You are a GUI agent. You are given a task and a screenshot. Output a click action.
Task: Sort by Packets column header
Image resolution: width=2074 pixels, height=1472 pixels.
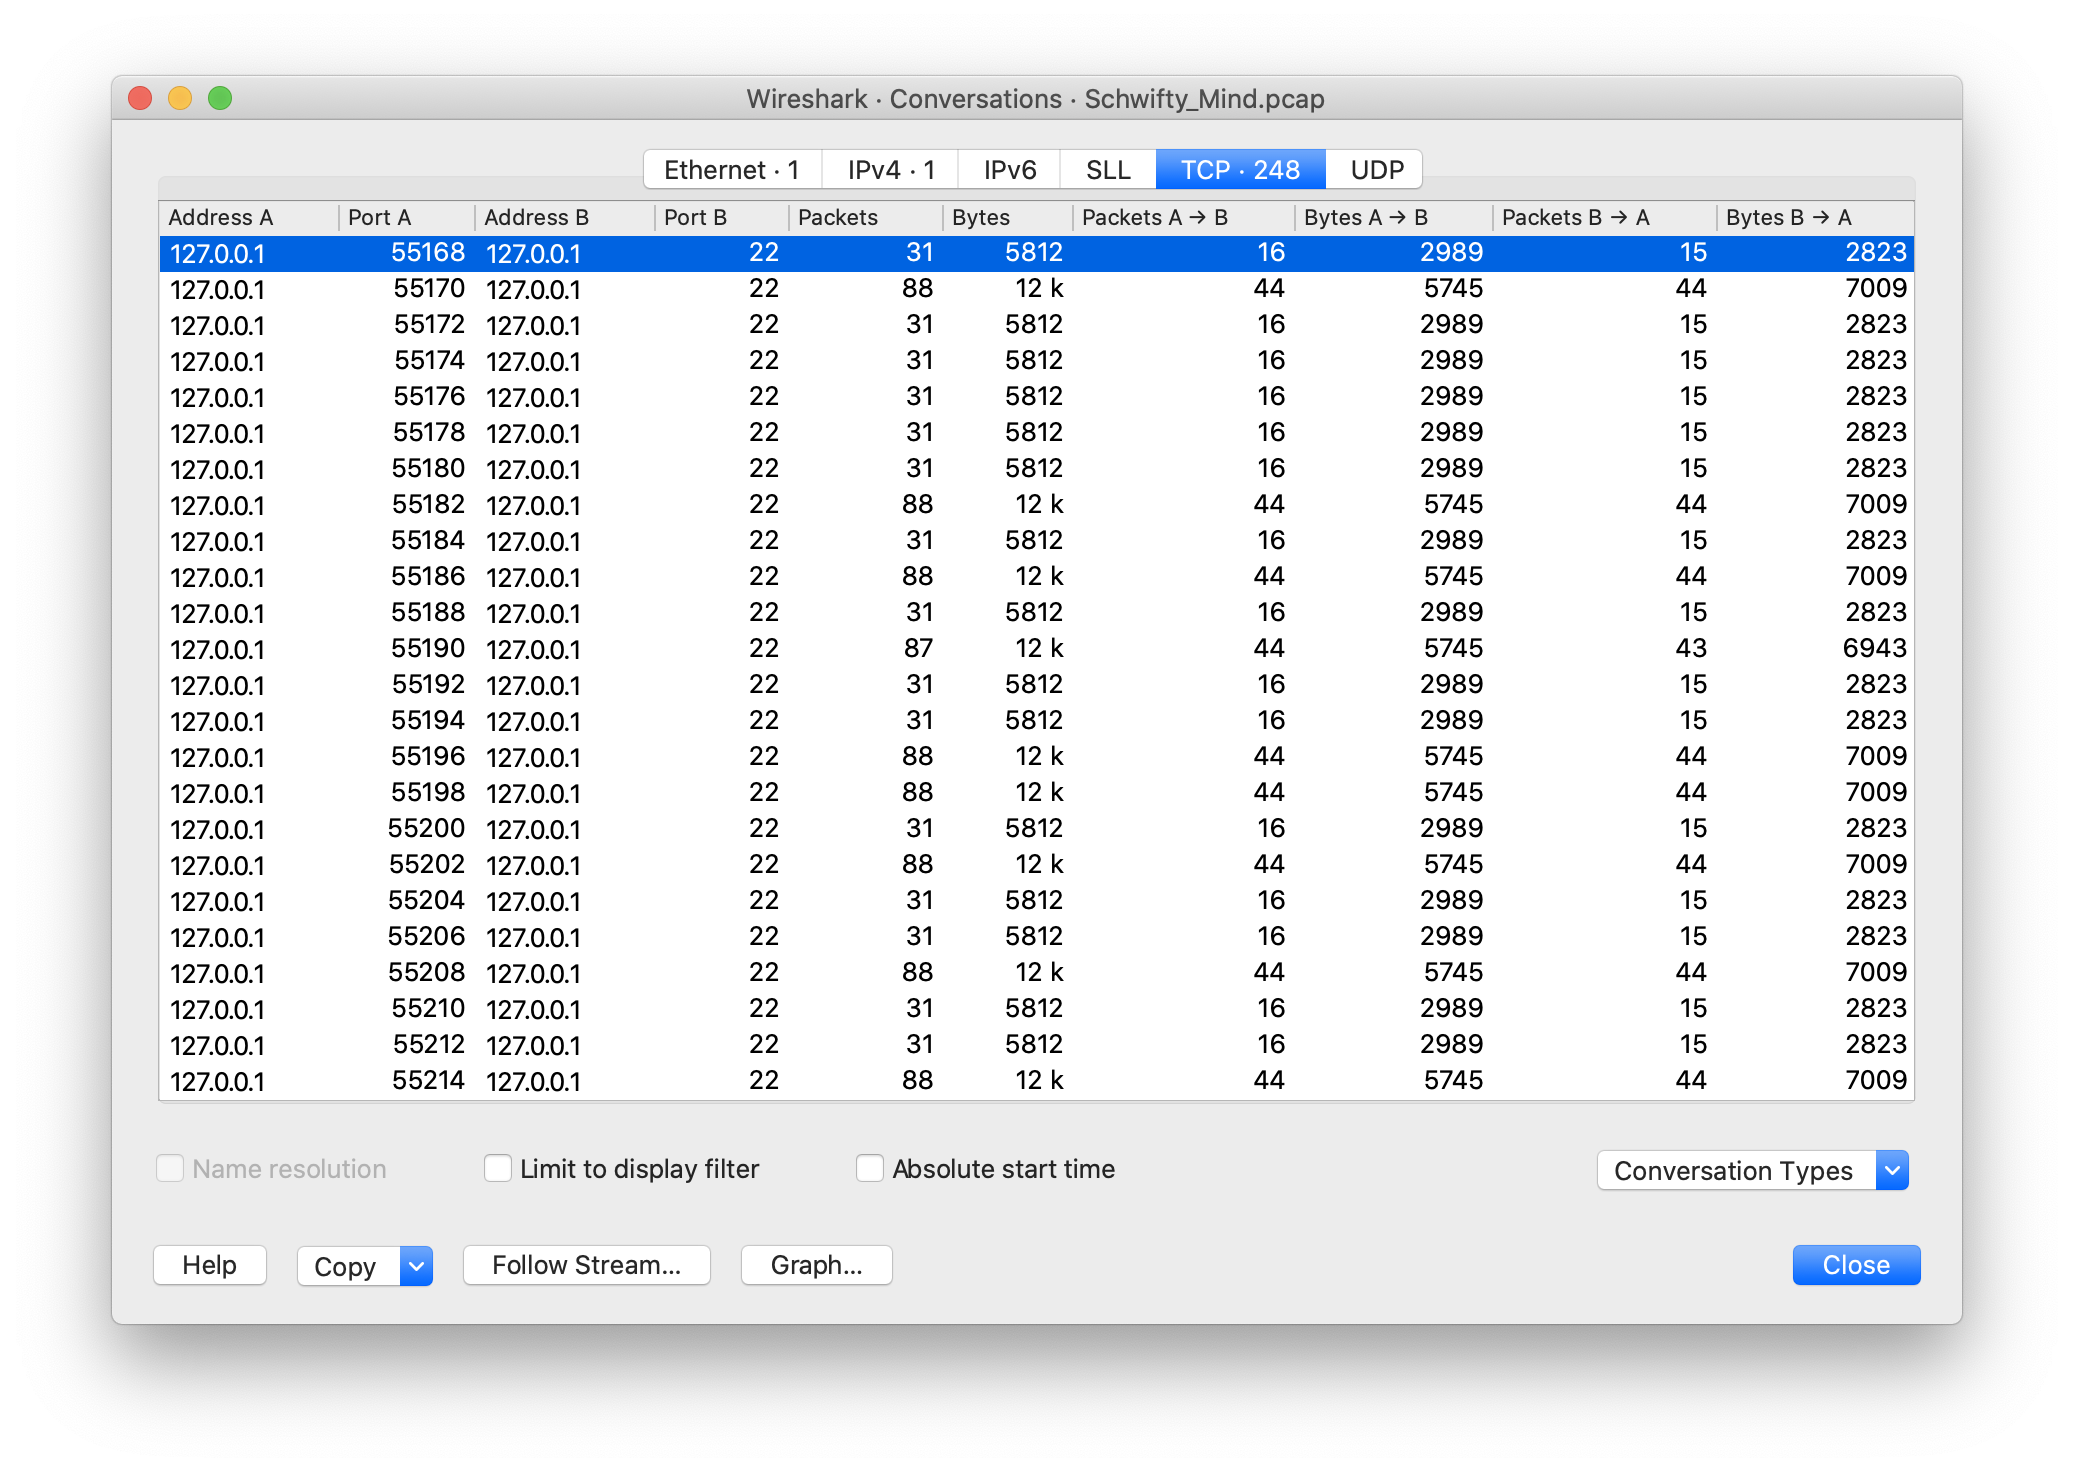click(866, 218)
